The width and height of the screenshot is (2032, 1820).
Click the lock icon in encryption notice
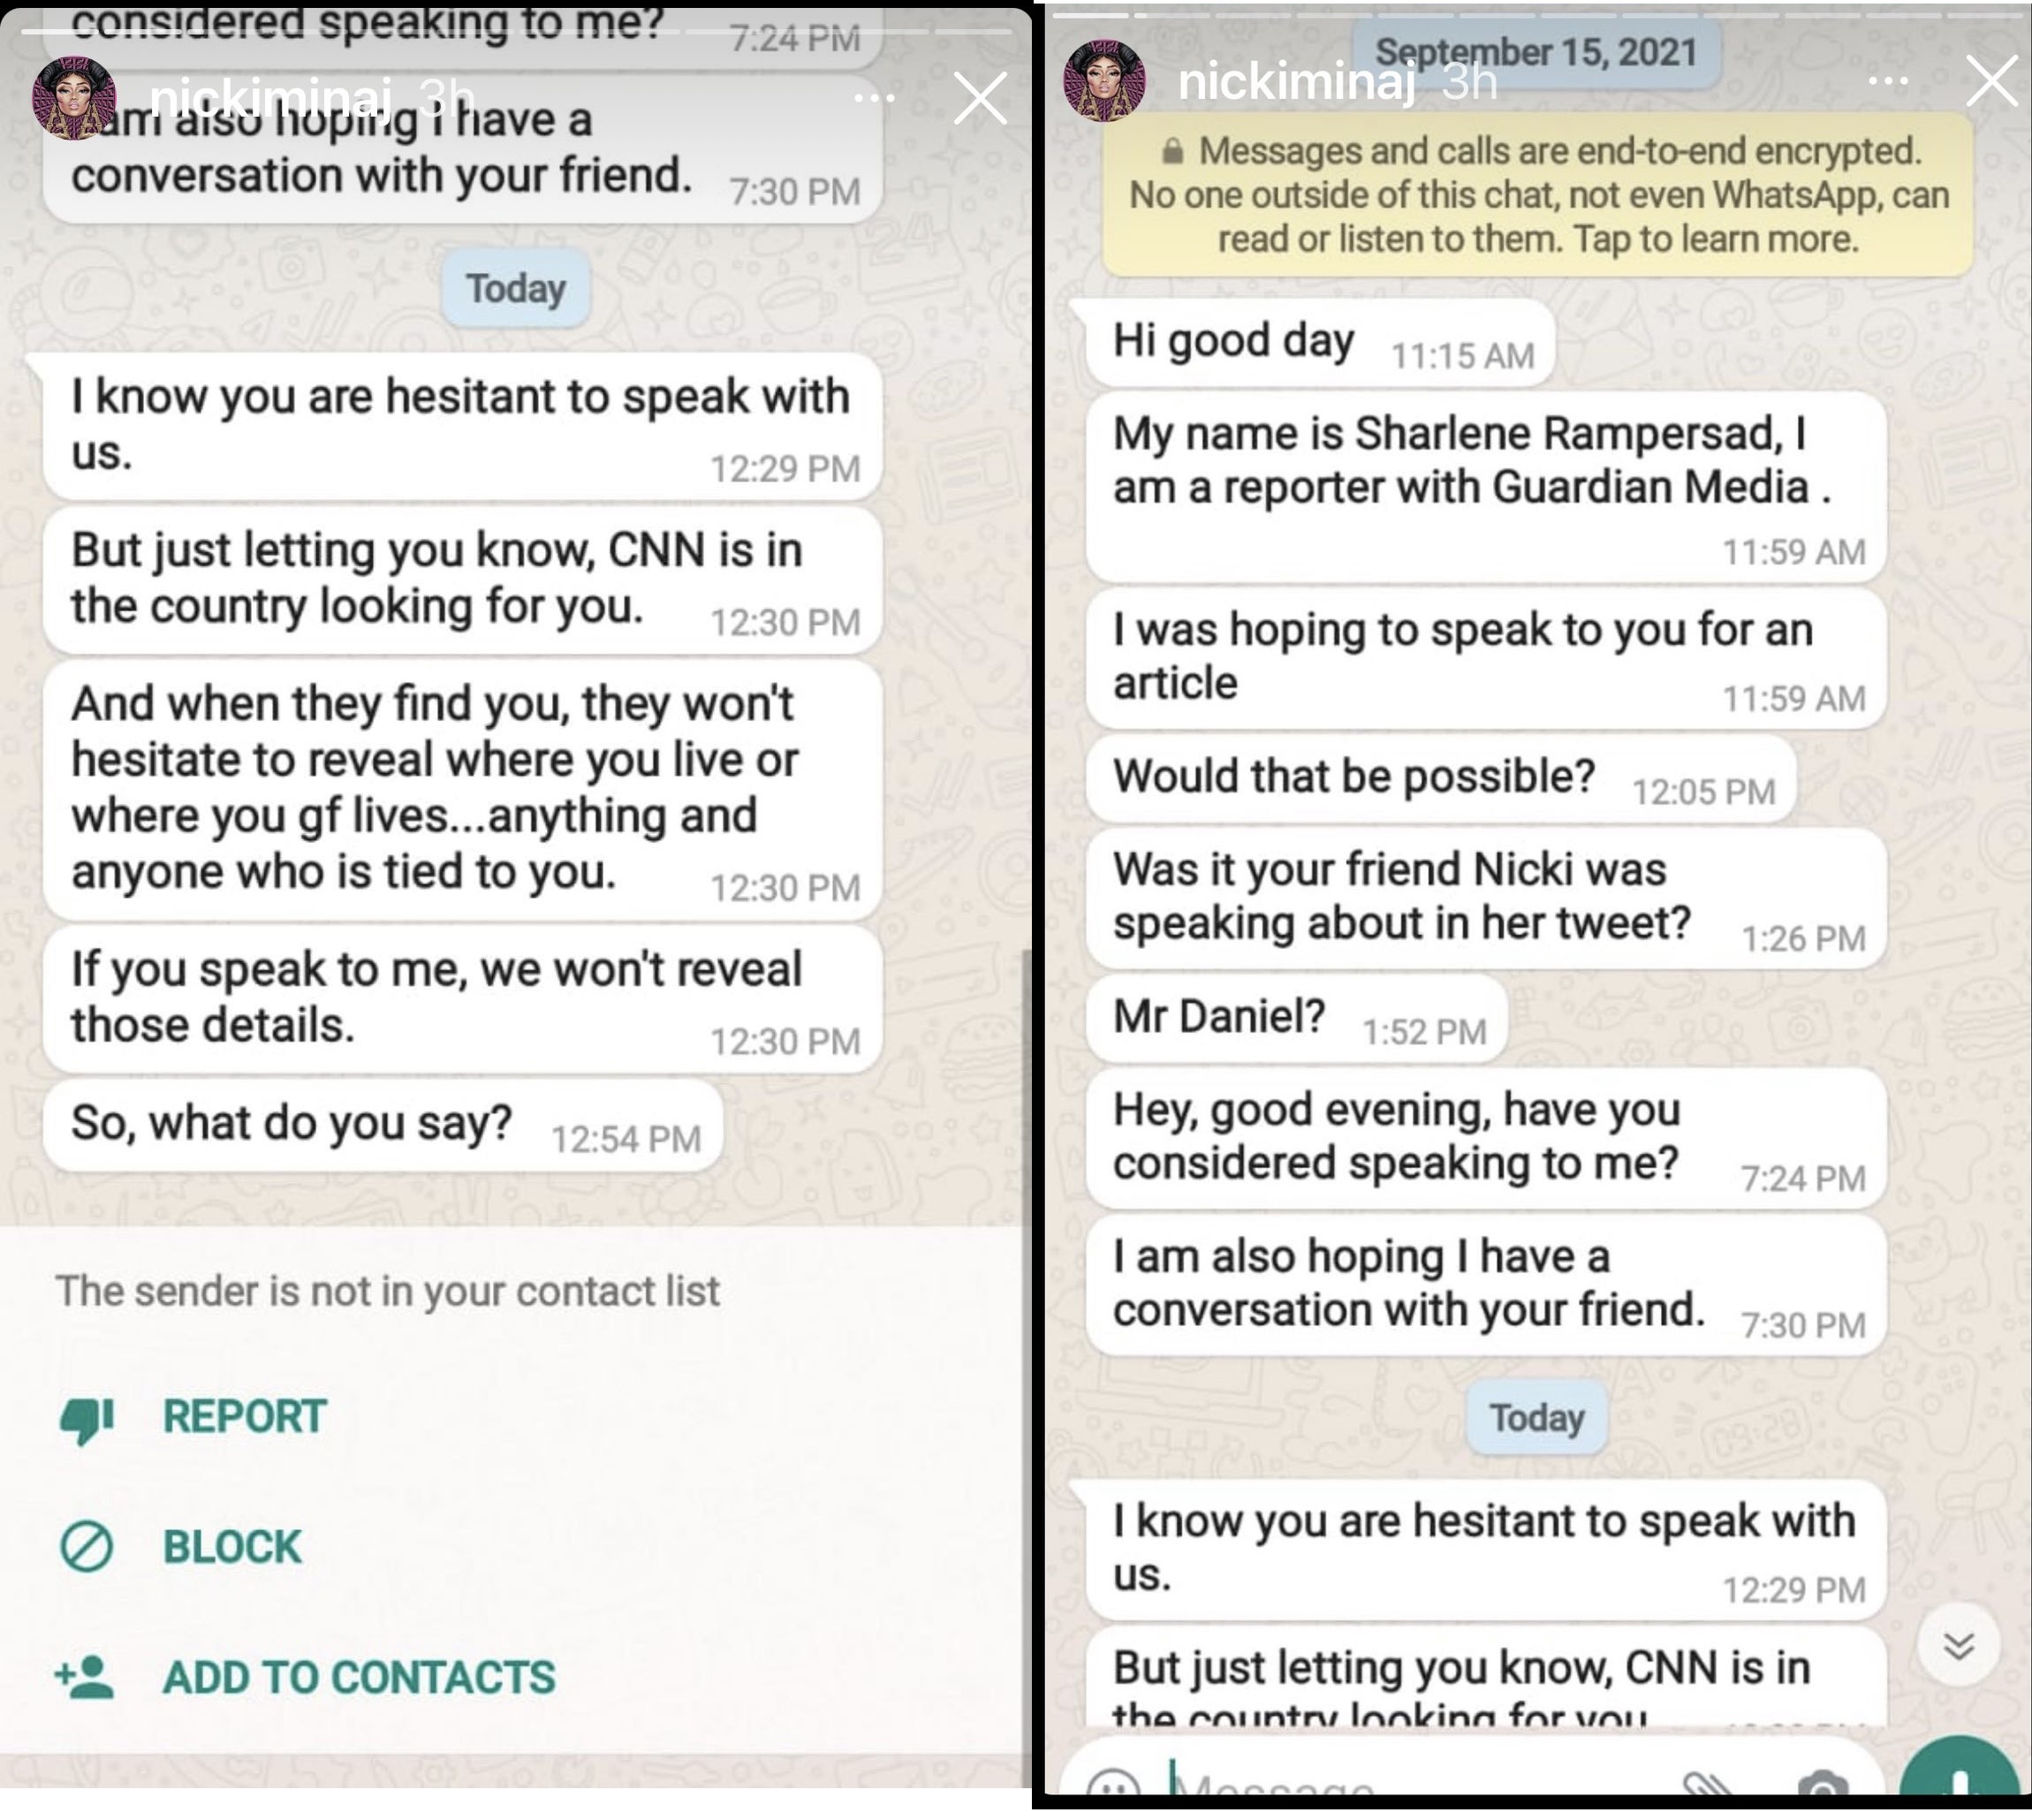pyautogui.click(x=1172, y=150)
